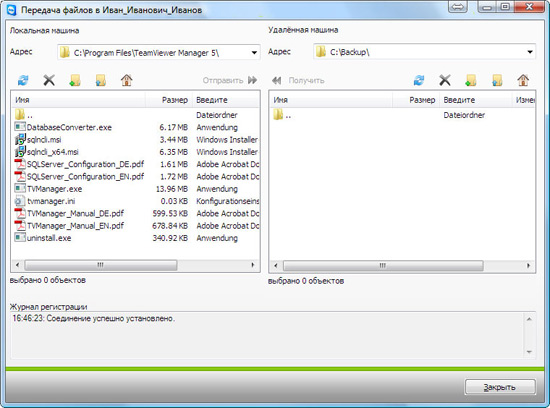
Task: Go to parent folder on local machine
Action: click(x=101, y=80)
